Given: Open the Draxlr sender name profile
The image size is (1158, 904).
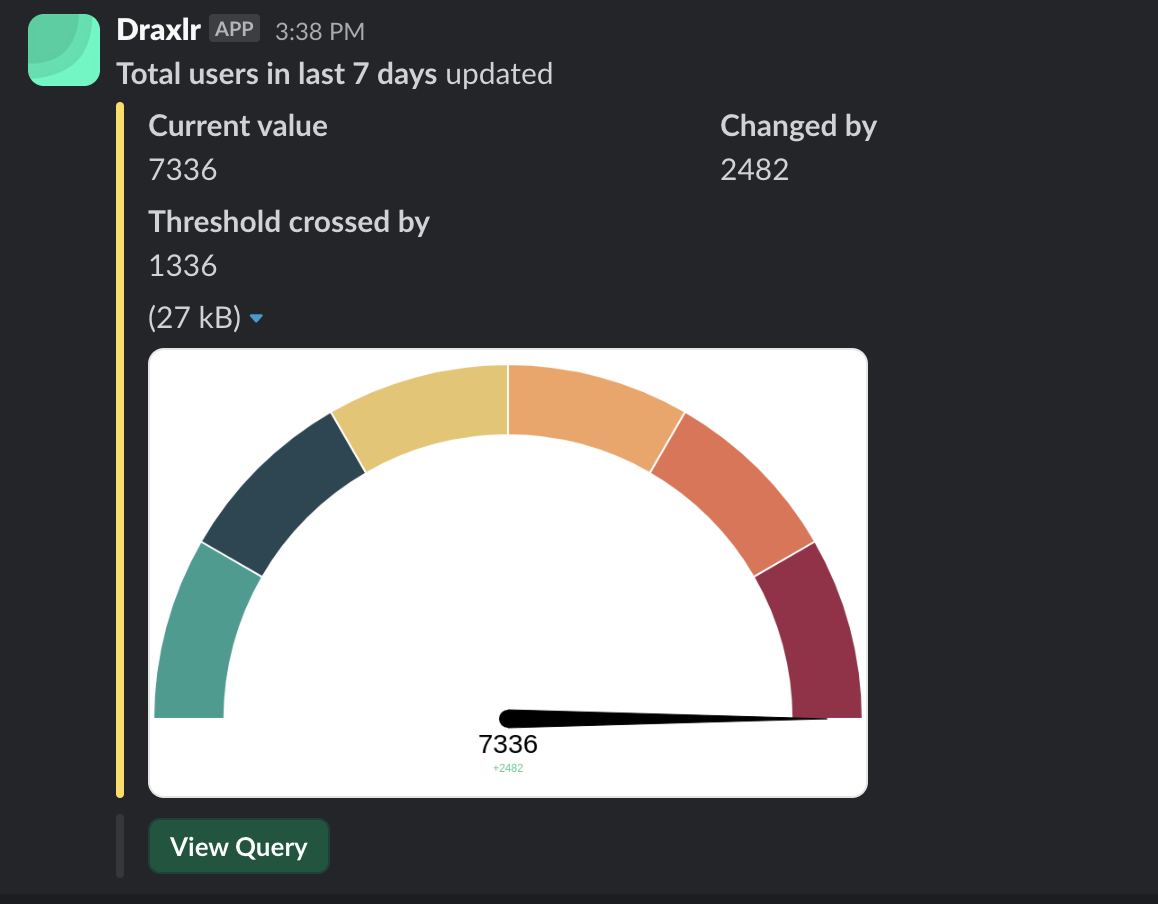Looking at the screenshot, I should (x=158, y=30).
